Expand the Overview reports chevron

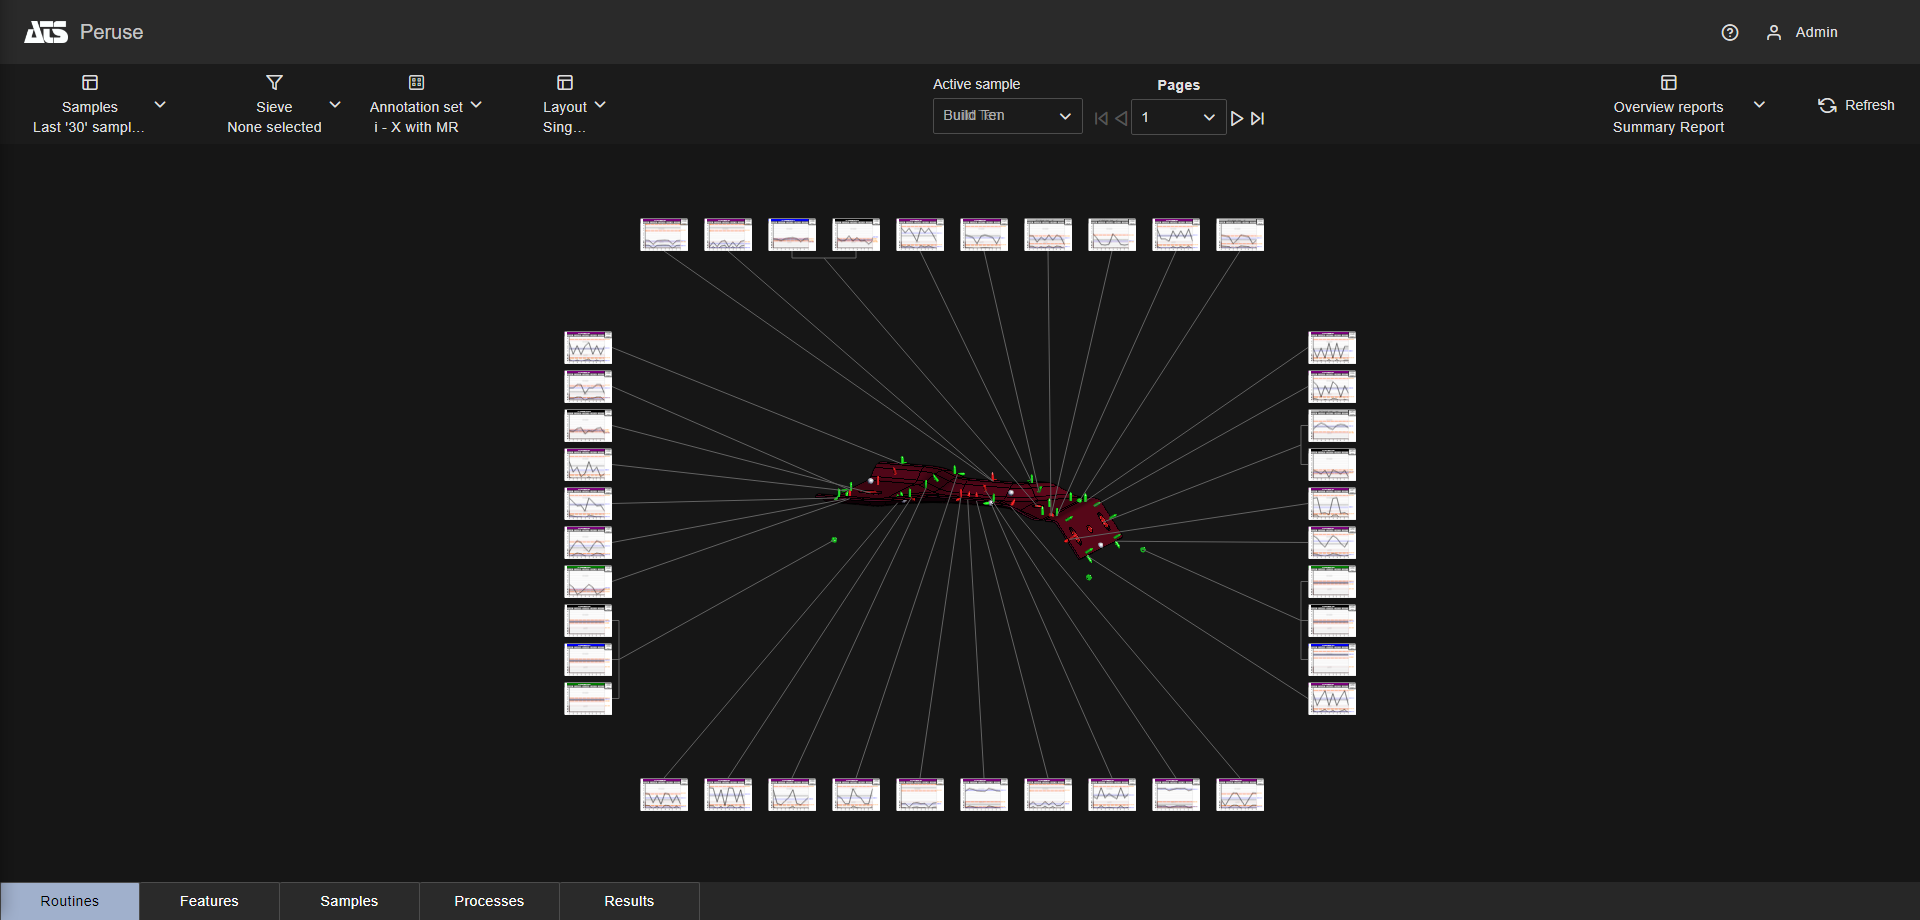(x=1759, y=105)
